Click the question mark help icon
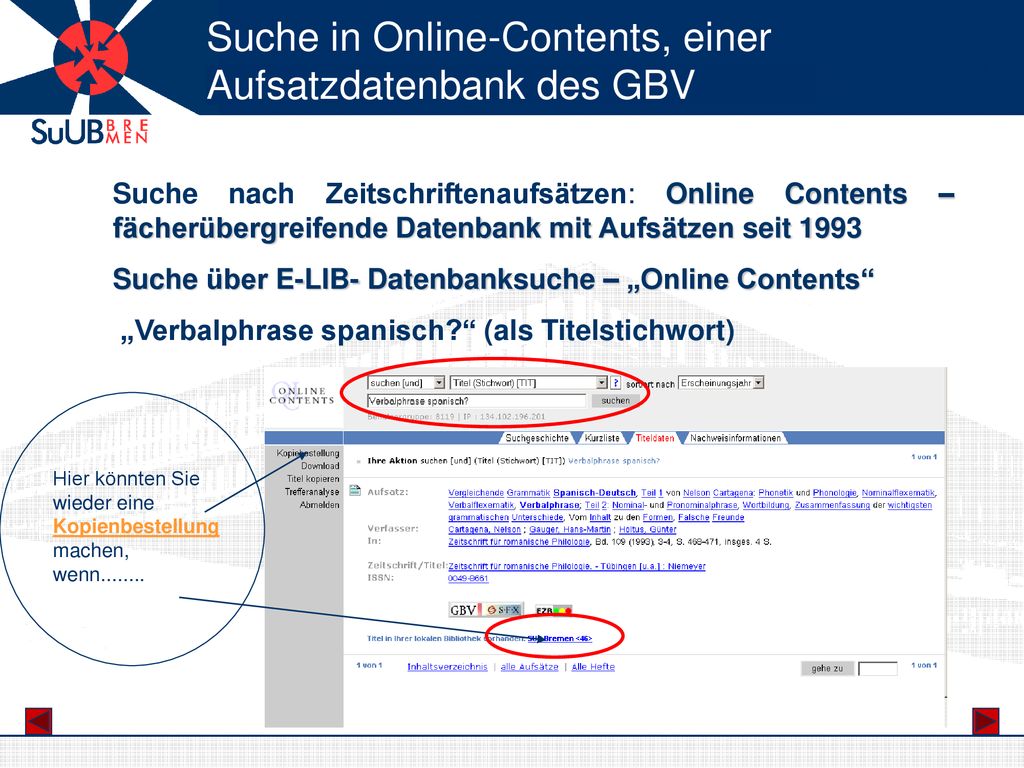The height and width of the screenshot is (768, 1024). click(x=615, y=383)
